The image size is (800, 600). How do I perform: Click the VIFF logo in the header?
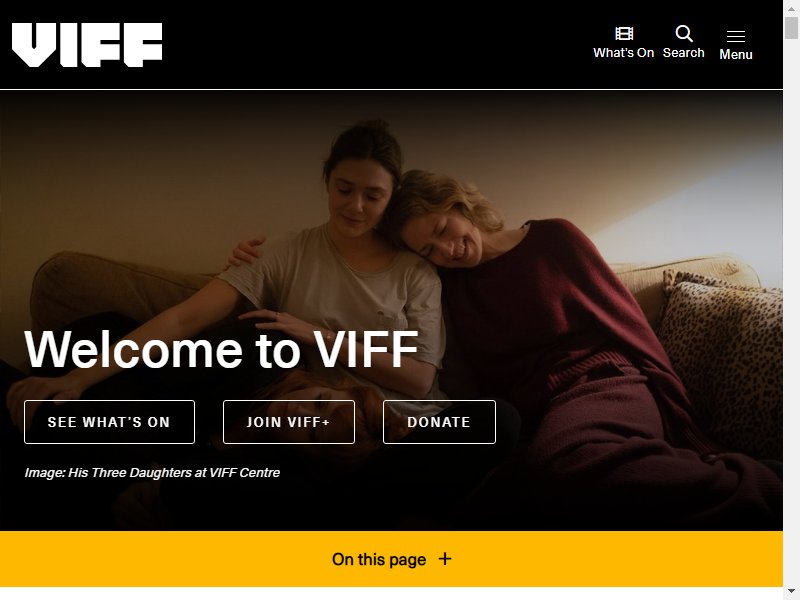click(x=87, y=45)
